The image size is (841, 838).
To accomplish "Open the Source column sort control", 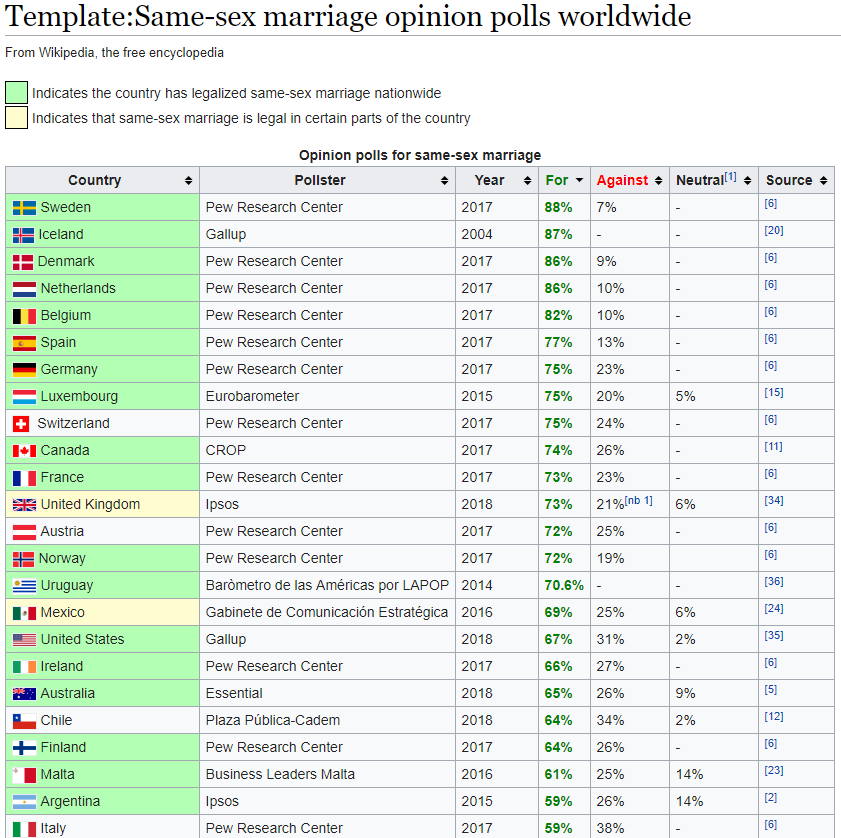I will pyautogui.click(x=822, y=180).
